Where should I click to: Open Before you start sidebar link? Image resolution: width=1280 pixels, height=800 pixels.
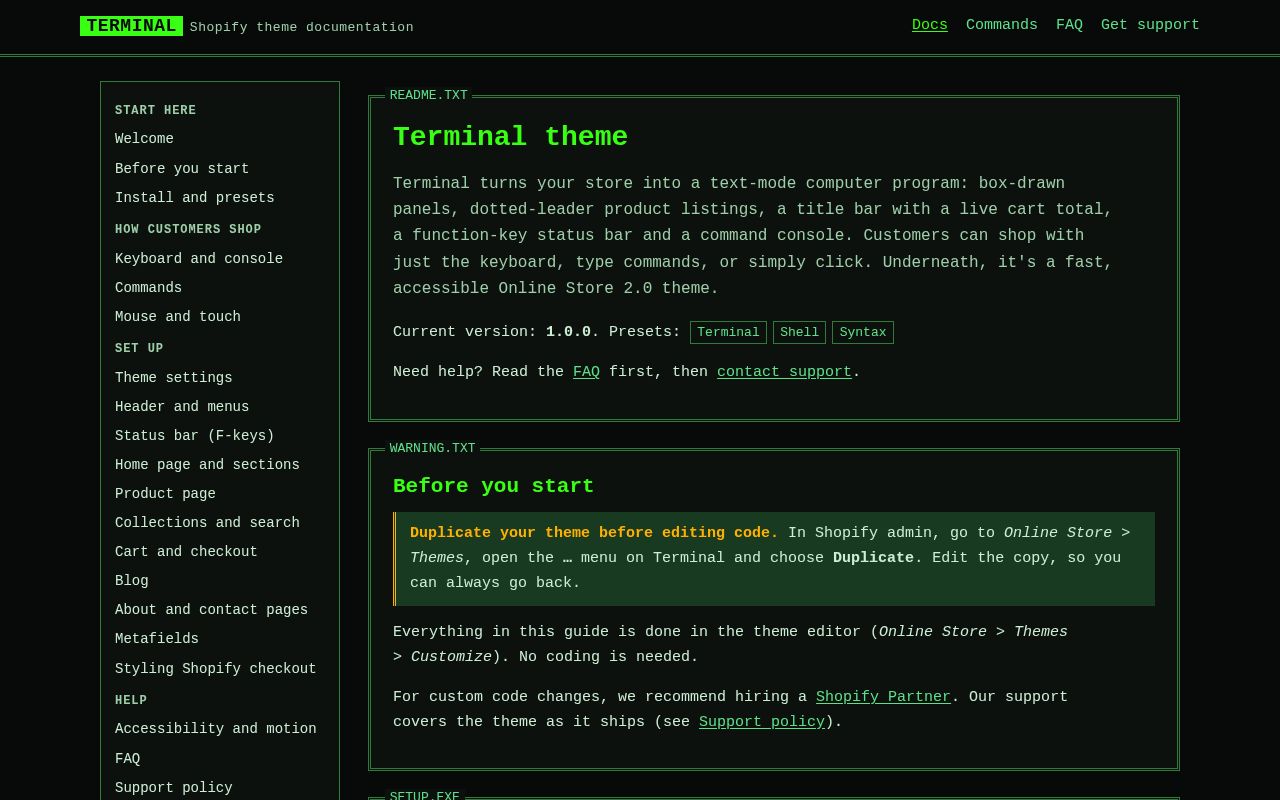coord(182,169)
